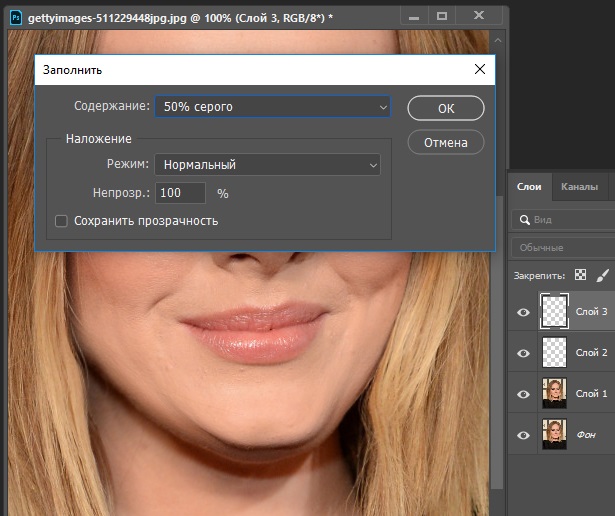Expand the Режим dropdown set to Нормальный
Viewport: 615px width, 516px height.
(x=267, y=164)
